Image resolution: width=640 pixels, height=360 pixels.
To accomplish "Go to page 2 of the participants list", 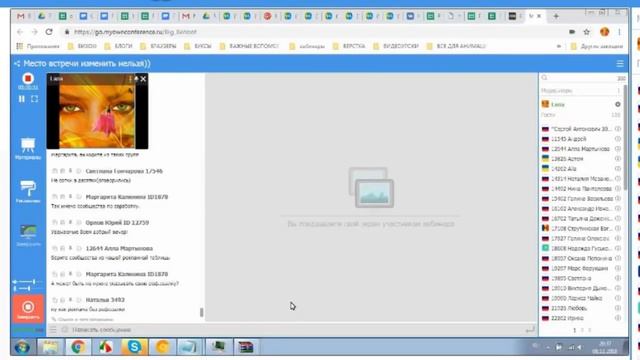I will [582, 330].
